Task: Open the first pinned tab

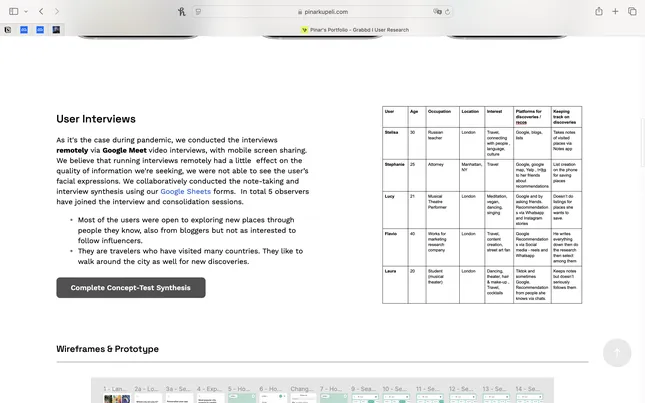Action: click(8, 30)
